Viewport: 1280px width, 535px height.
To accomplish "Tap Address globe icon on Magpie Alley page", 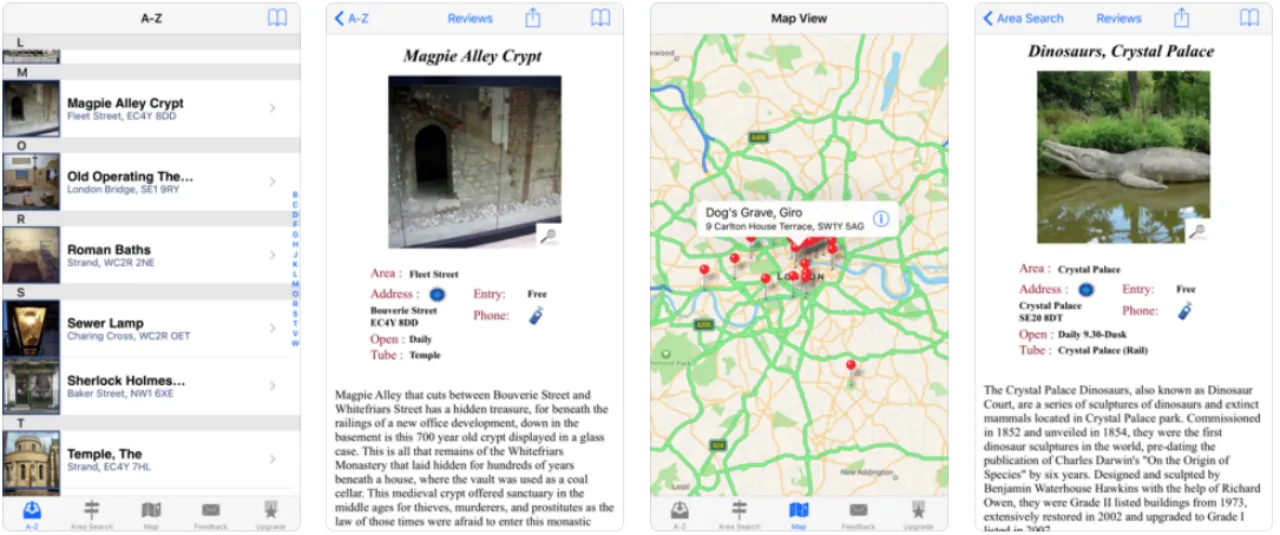I will pyautogui.click(x=437, y=294).
